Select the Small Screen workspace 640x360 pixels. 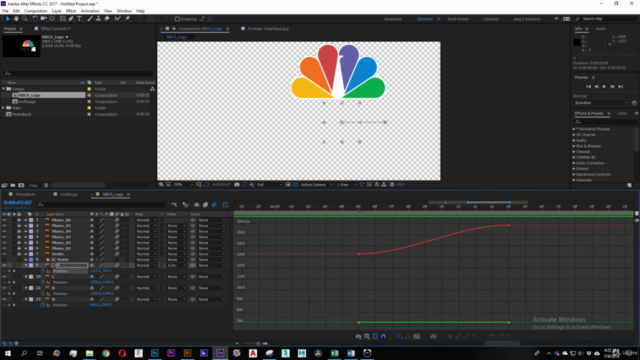[x=458, y=19]
